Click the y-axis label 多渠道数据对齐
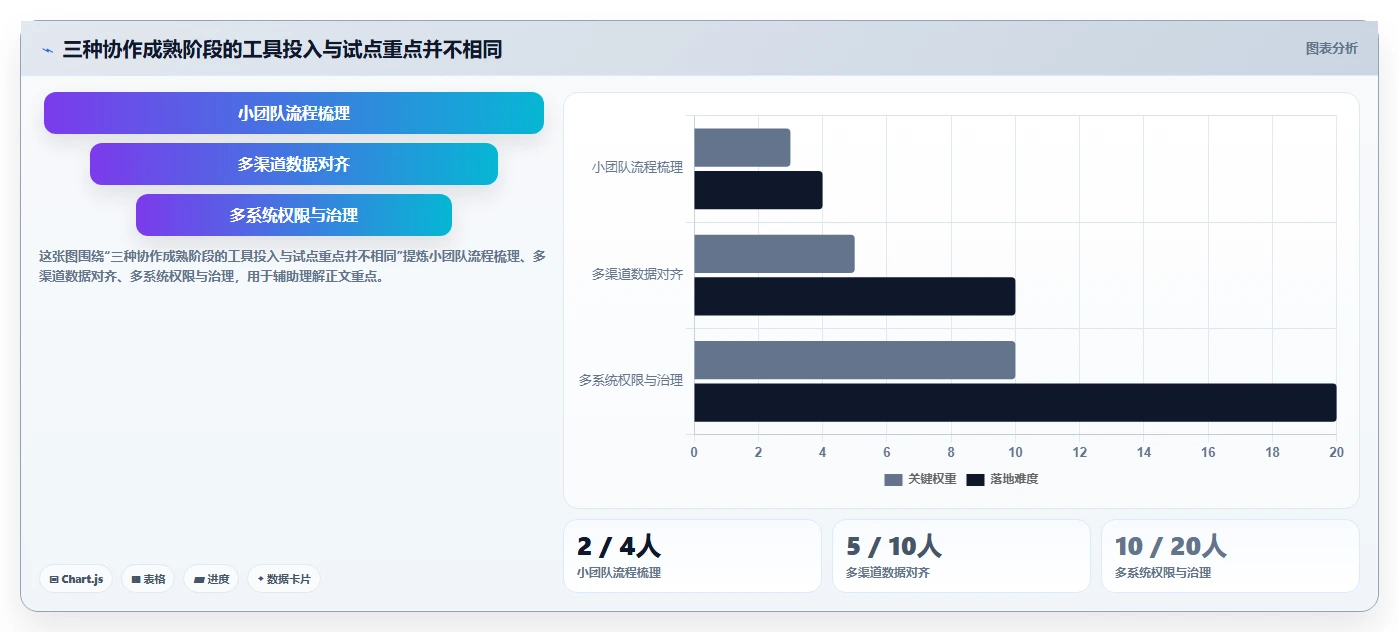The height and width of the screenshot is (632, 1399). pyautogui.click(x=637, y=274)
